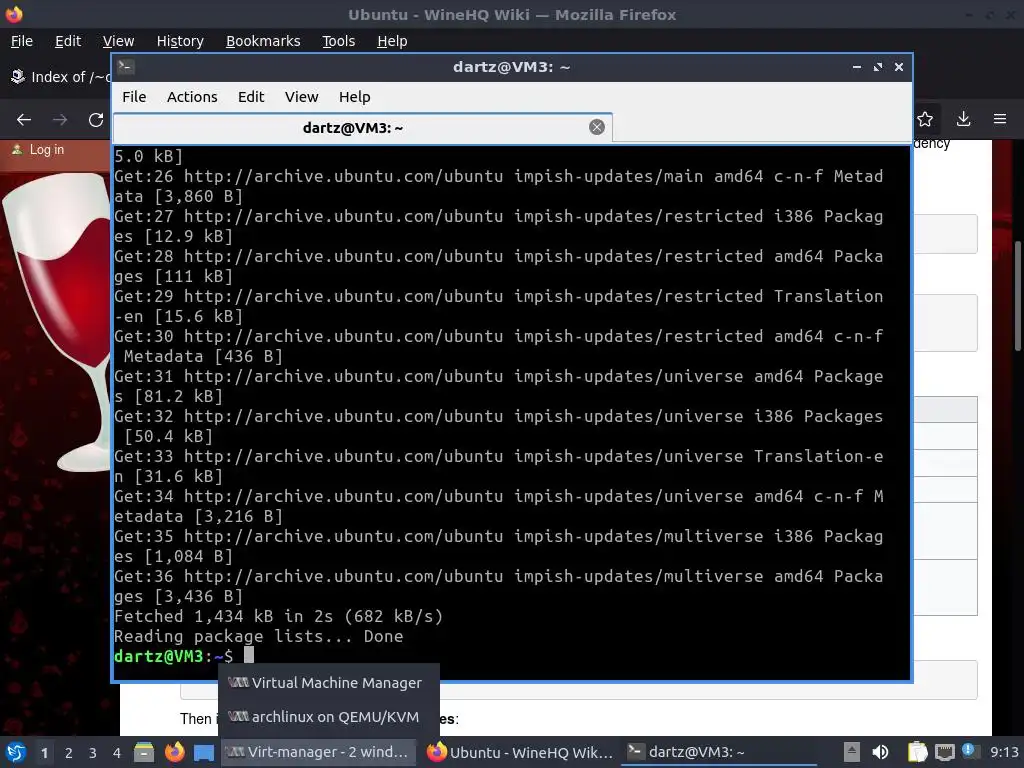Open the terminal's Edit menu

[x=251, y=97]
